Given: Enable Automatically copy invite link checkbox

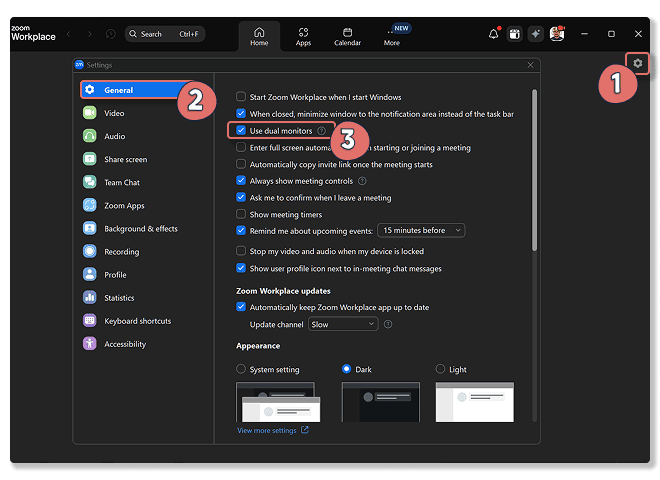Looking at the screenshot, I should (x=241, y=164).
